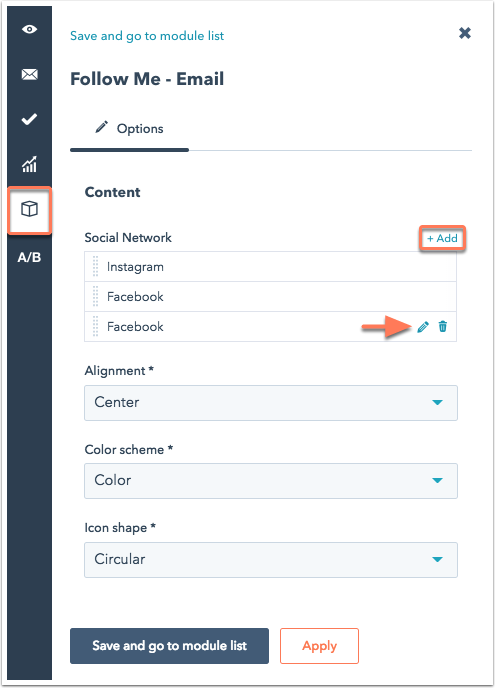Open the Color scheme dropdown
Image resolution: width=495 pixels, height=688 pixels.
(x=271, y=481)
